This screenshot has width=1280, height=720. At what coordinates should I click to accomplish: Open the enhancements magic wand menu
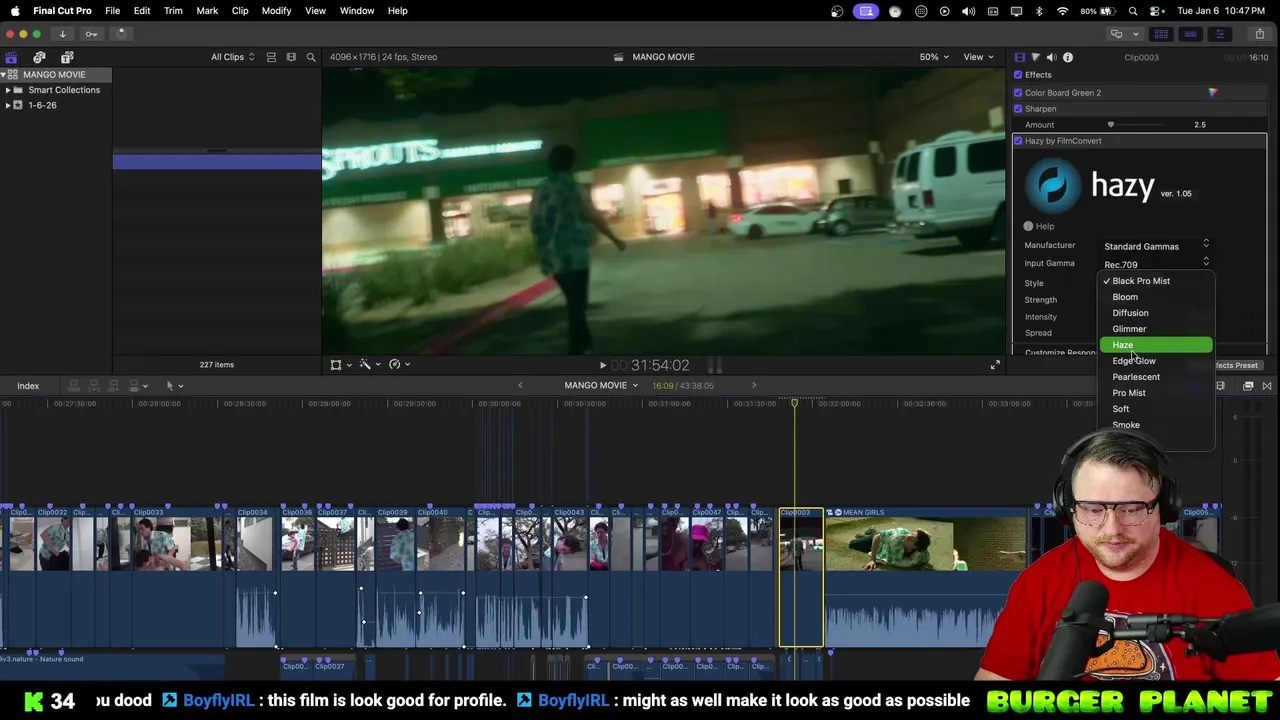click(369, 365)
